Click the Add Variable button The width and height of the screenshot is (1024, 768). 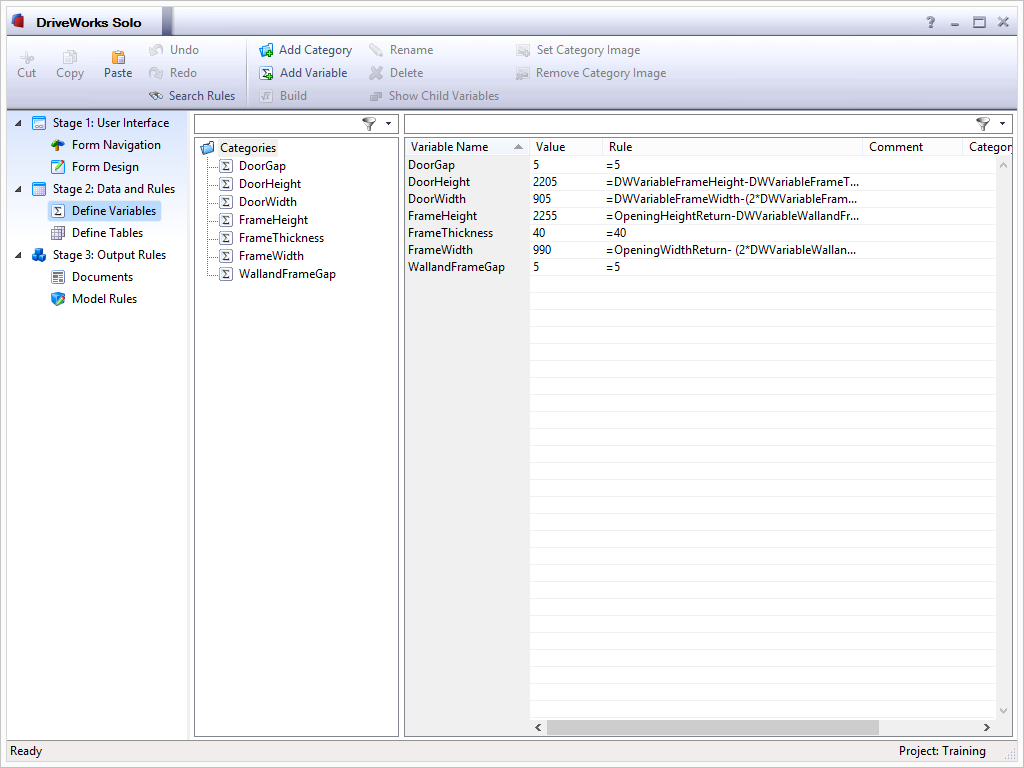[304, 73]
